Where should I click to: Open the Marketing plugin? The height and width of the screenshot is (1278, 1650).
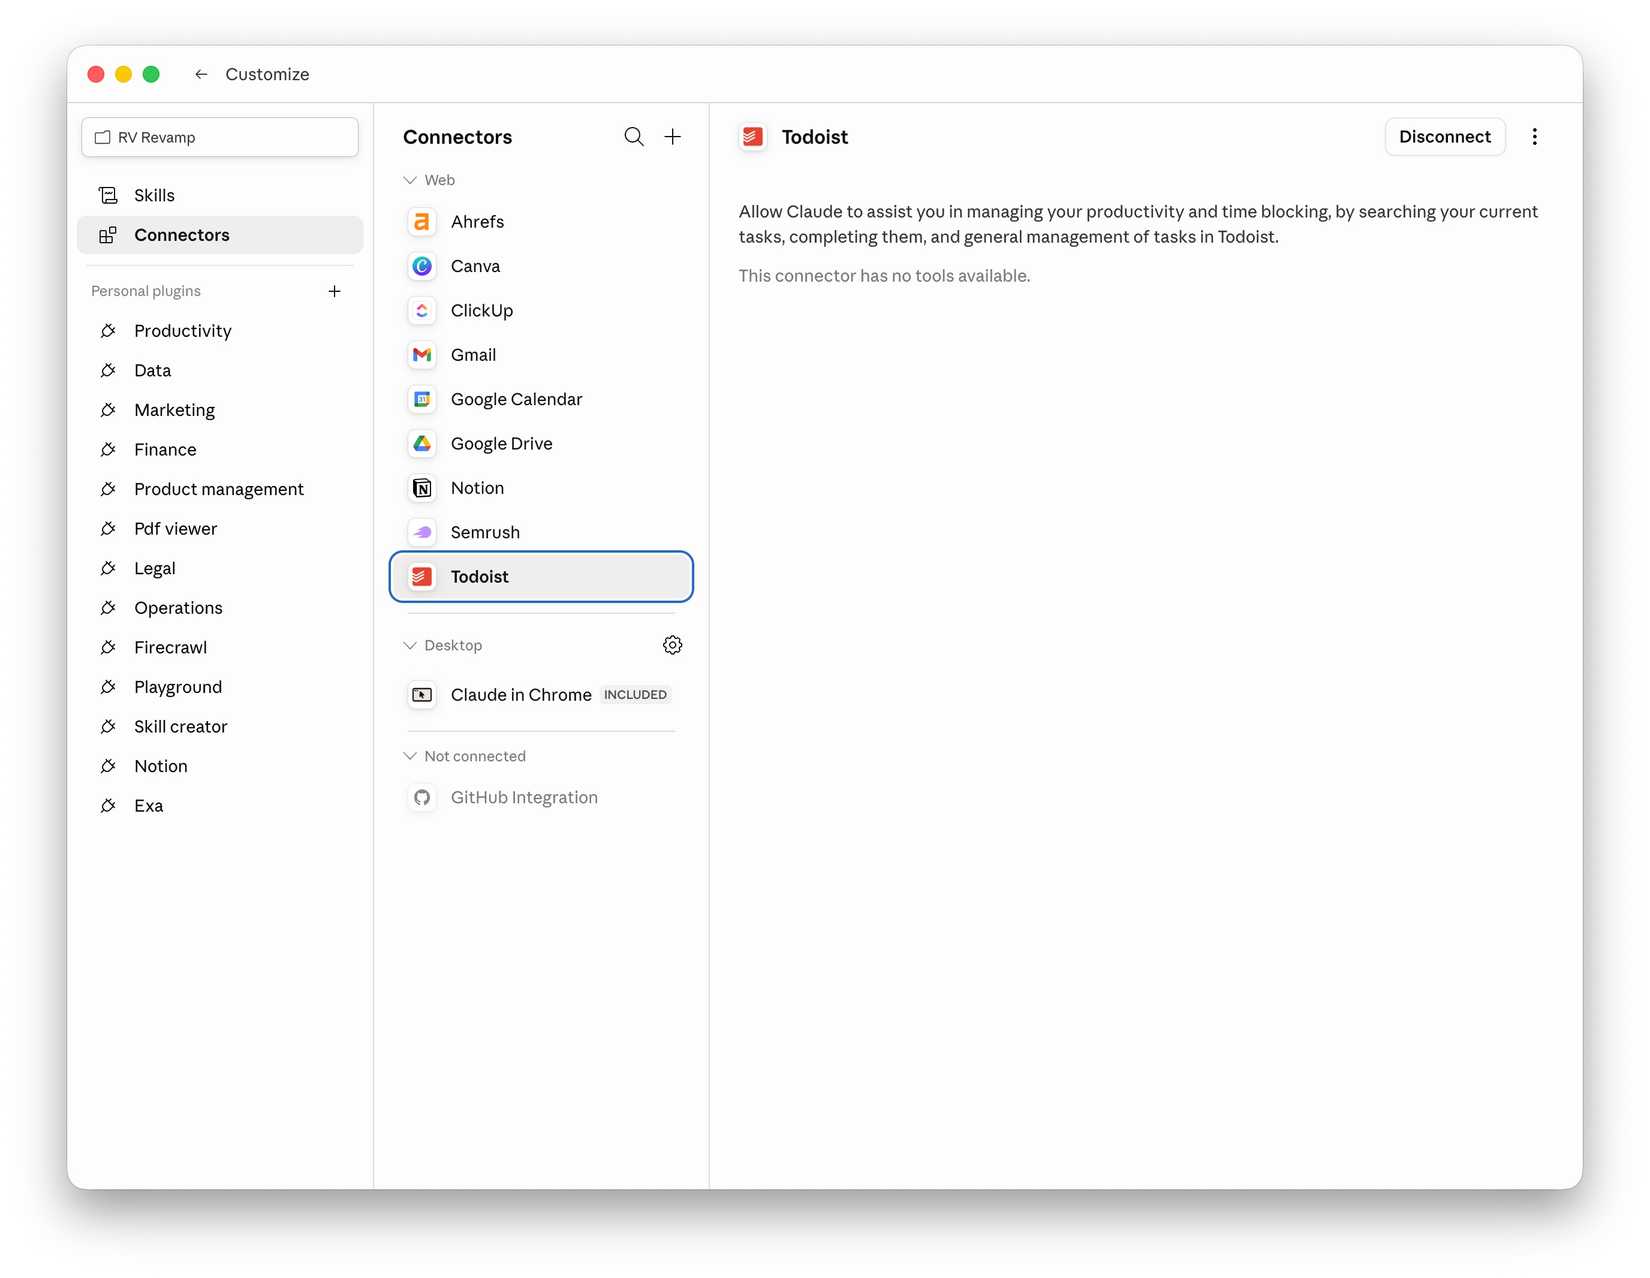[x=220, y=410]
